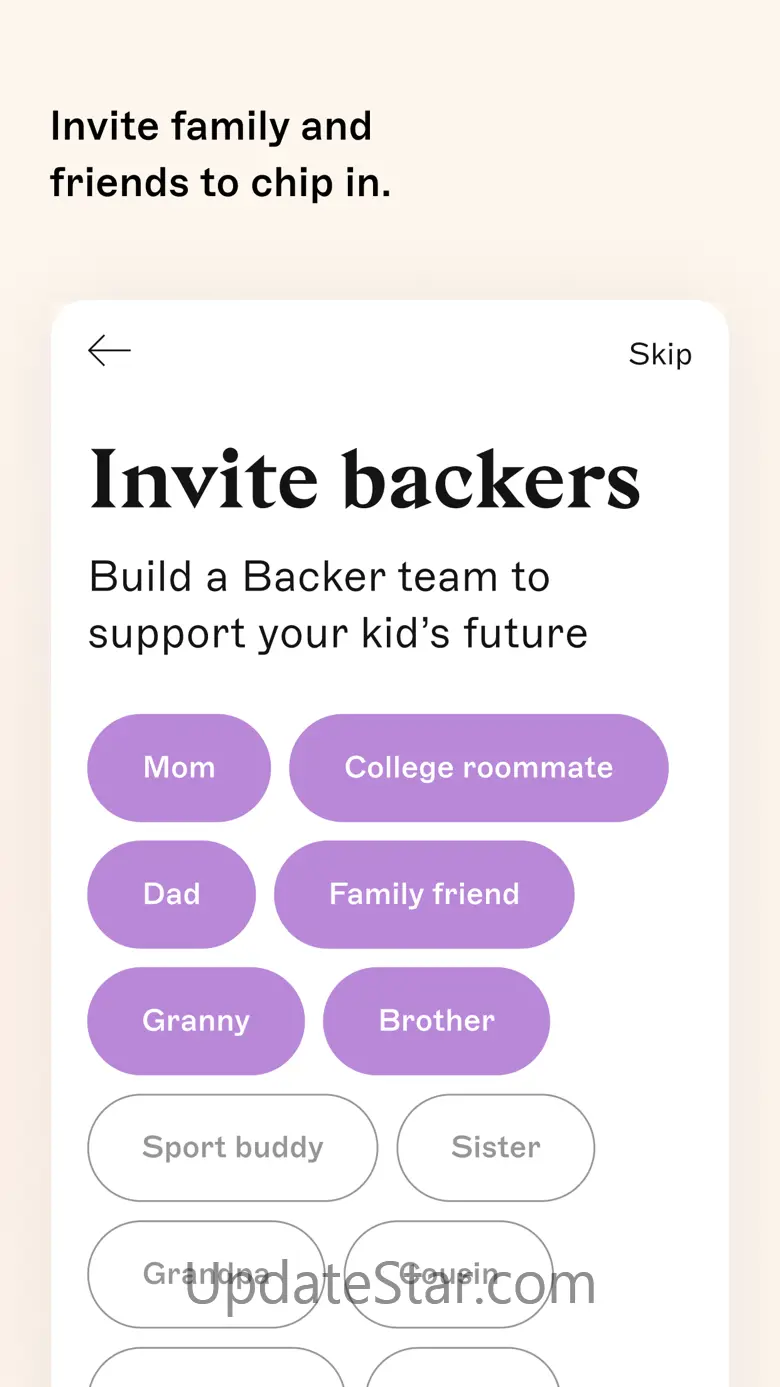Unselect the Granny chip
The height and width of the screenshot is (1387, 780).
tap(196, 1021)
